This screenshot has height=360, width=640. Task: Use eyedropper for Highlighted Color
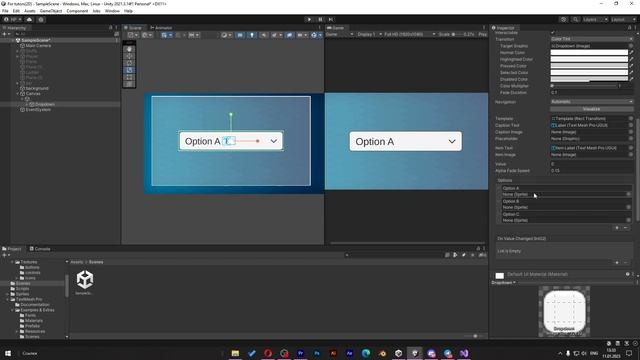pyautogui.click(x=631, y=59)
